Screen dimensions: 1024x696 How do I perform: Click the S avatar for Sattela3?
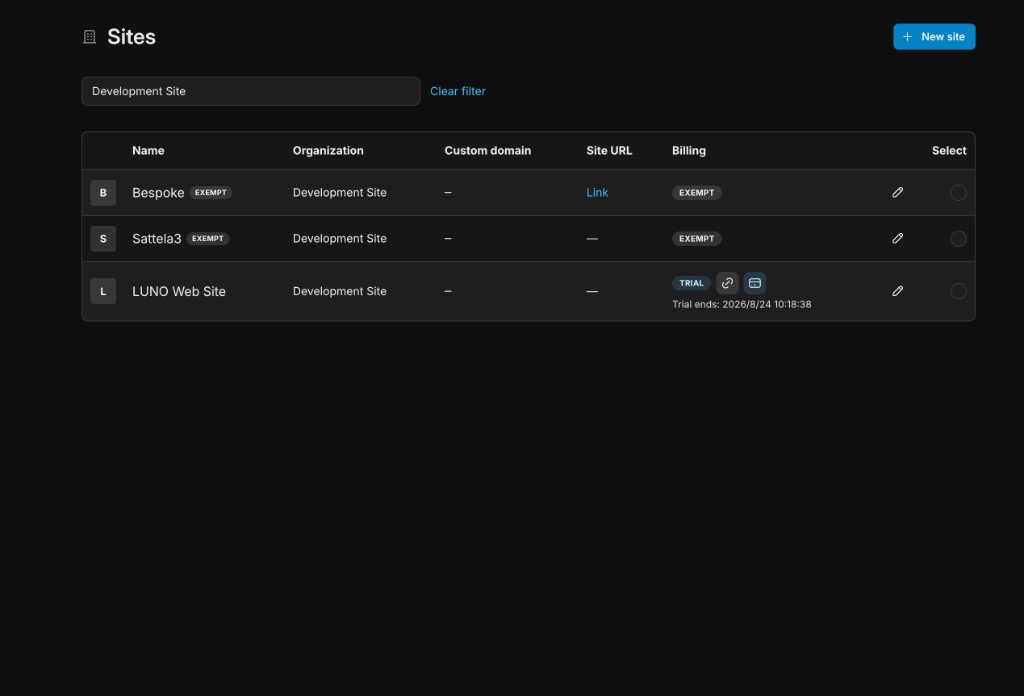point(103,238)
